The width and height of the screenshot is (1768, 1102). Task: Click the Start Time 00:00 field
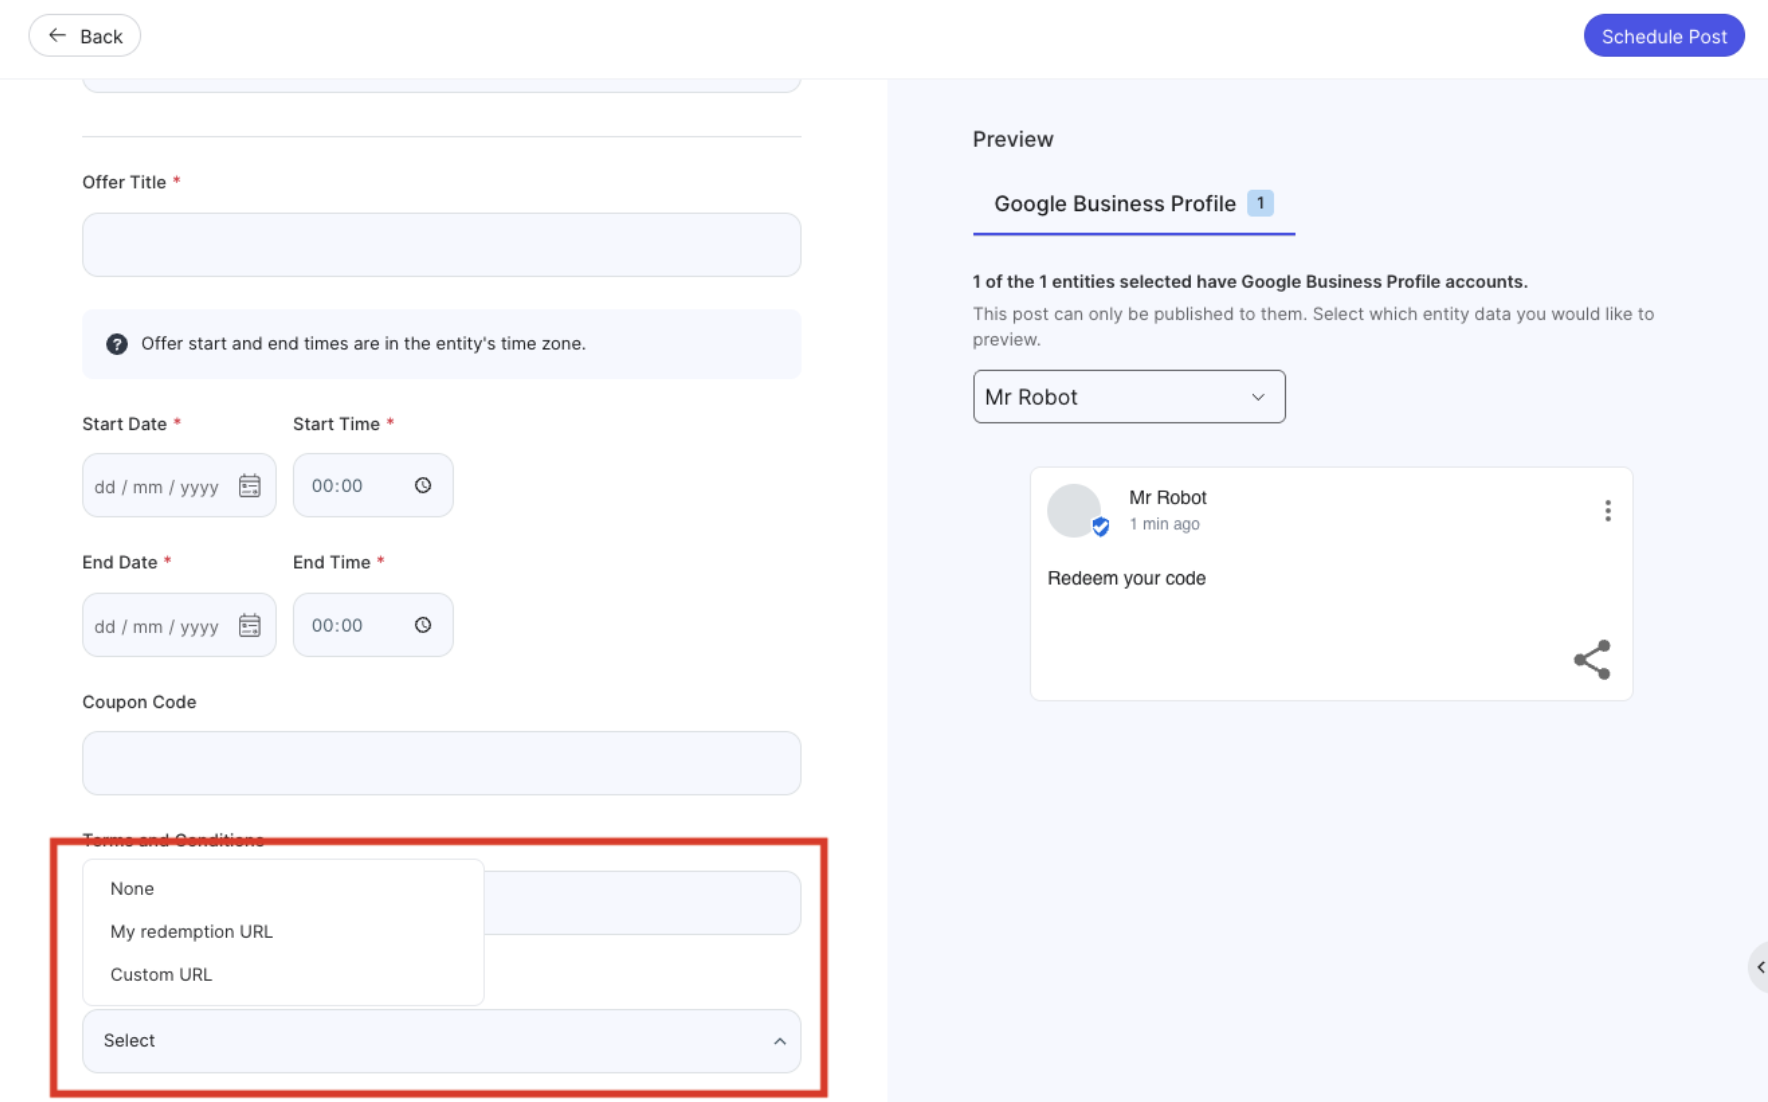click(x=373, y=486)
